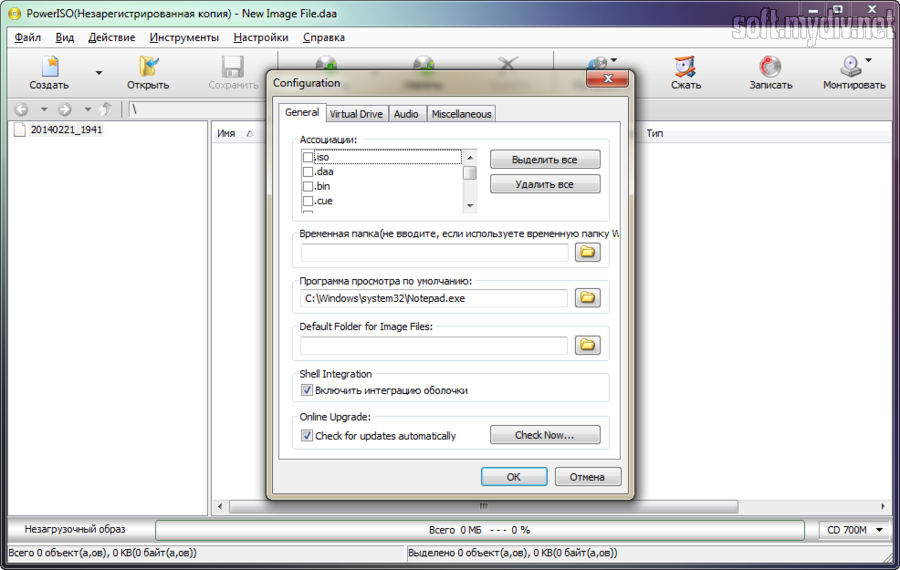900x570 pixels.
Task: Open the Back history dropdown arrow
Action: click(44, 109)
